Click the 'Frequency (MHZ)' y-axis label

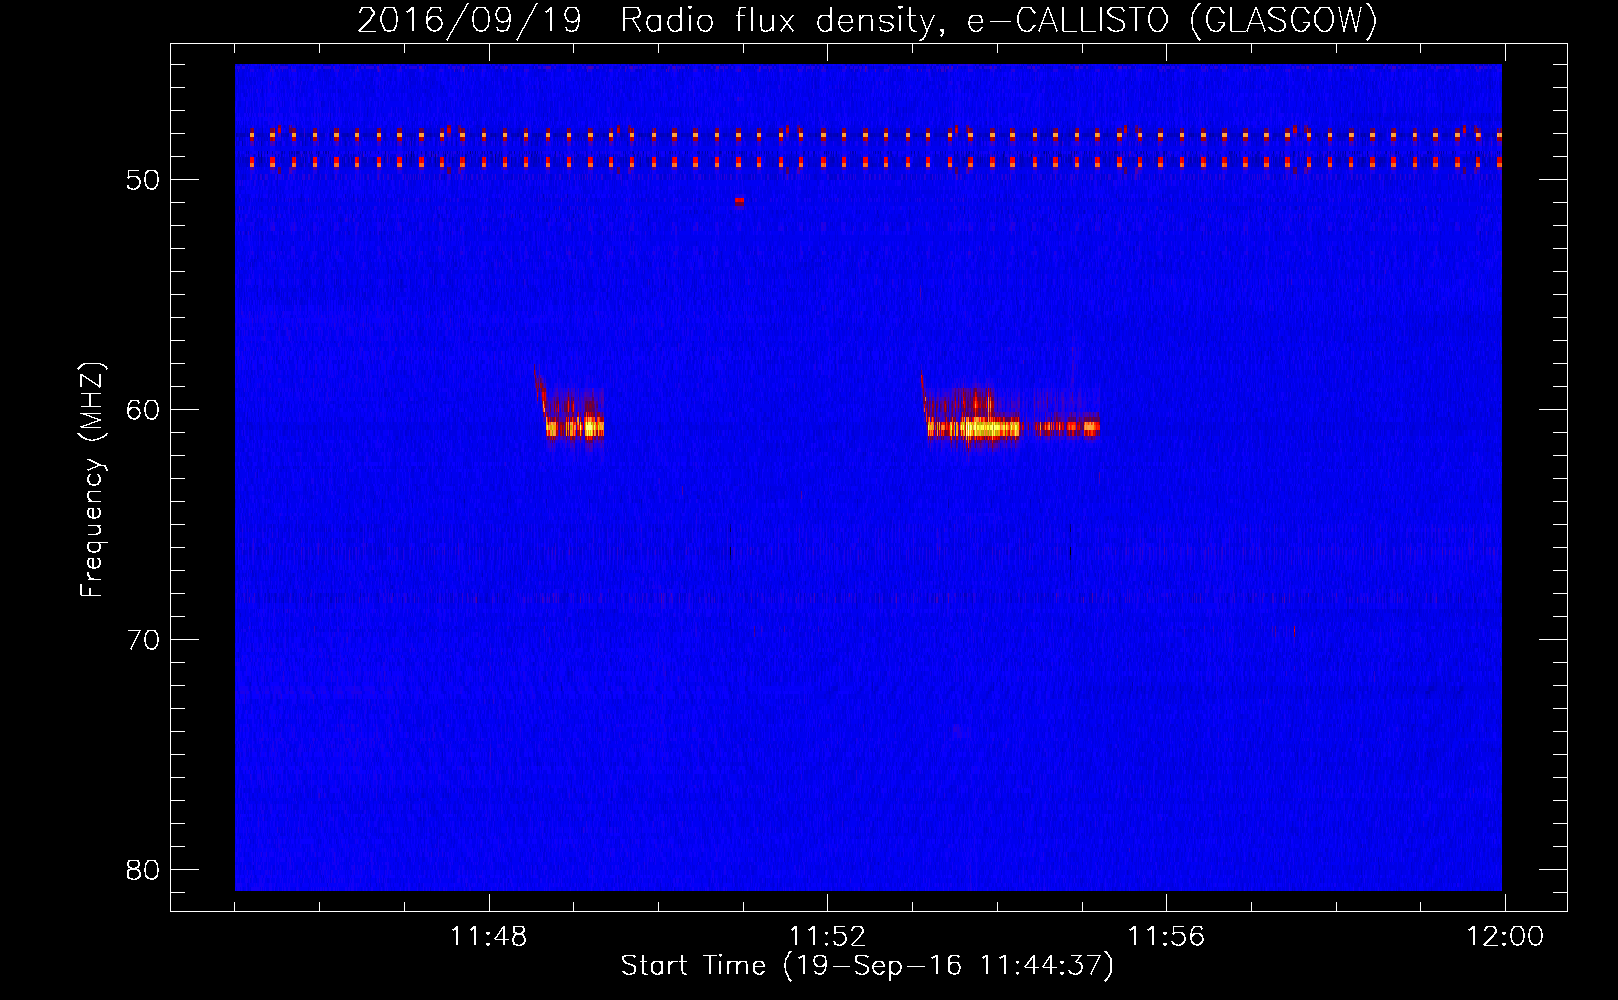tap(92, 480)
